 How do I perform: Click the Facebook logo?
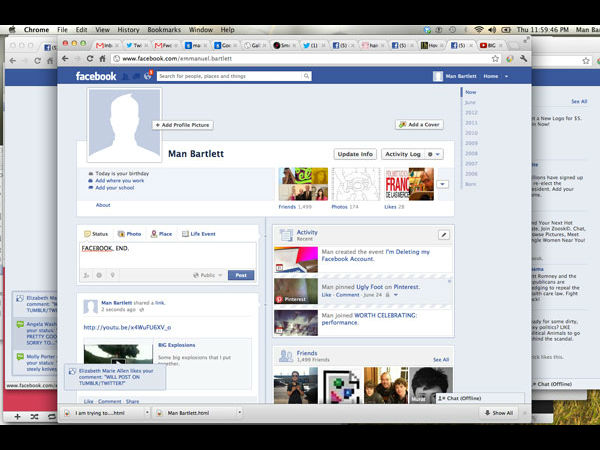click(96, 76)
